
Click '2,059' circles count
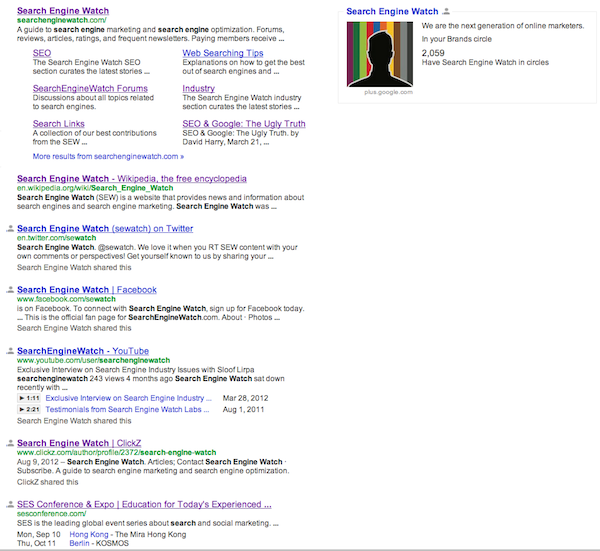tap(433, 53)
